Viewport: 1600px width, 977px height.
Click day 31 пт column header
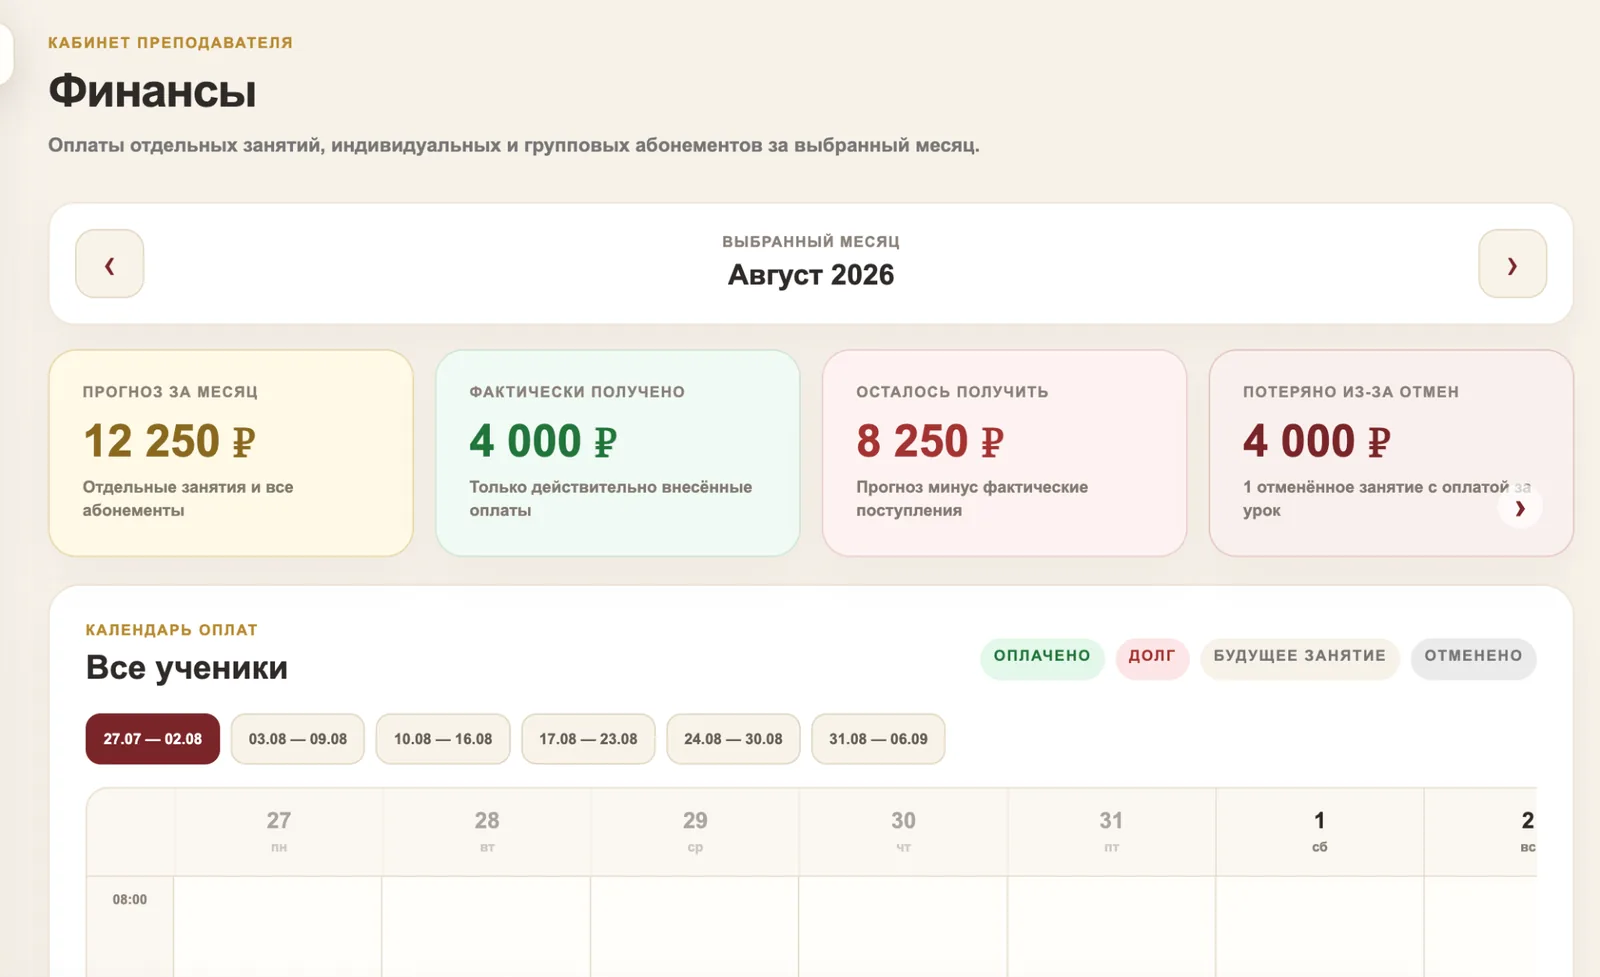point(1111,832)
